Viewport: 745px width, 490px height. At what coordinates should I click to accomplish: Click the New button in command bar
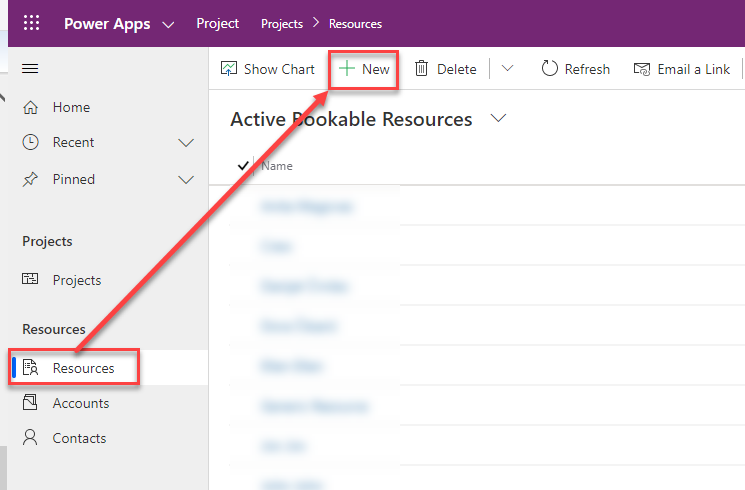[365, 69]
